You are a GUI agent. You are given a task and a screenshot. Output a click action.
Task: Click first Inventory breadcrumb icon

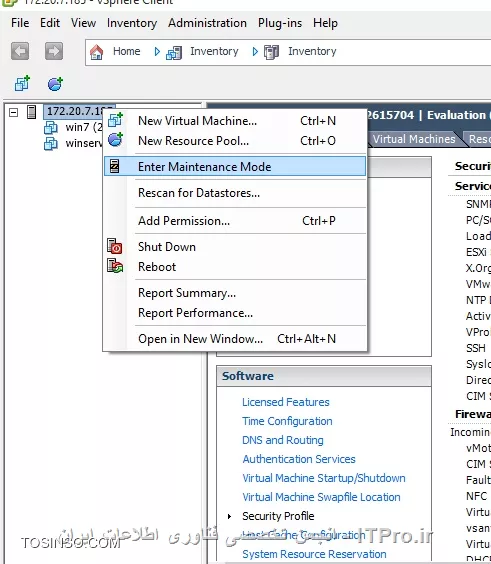(x=174, y=53)
